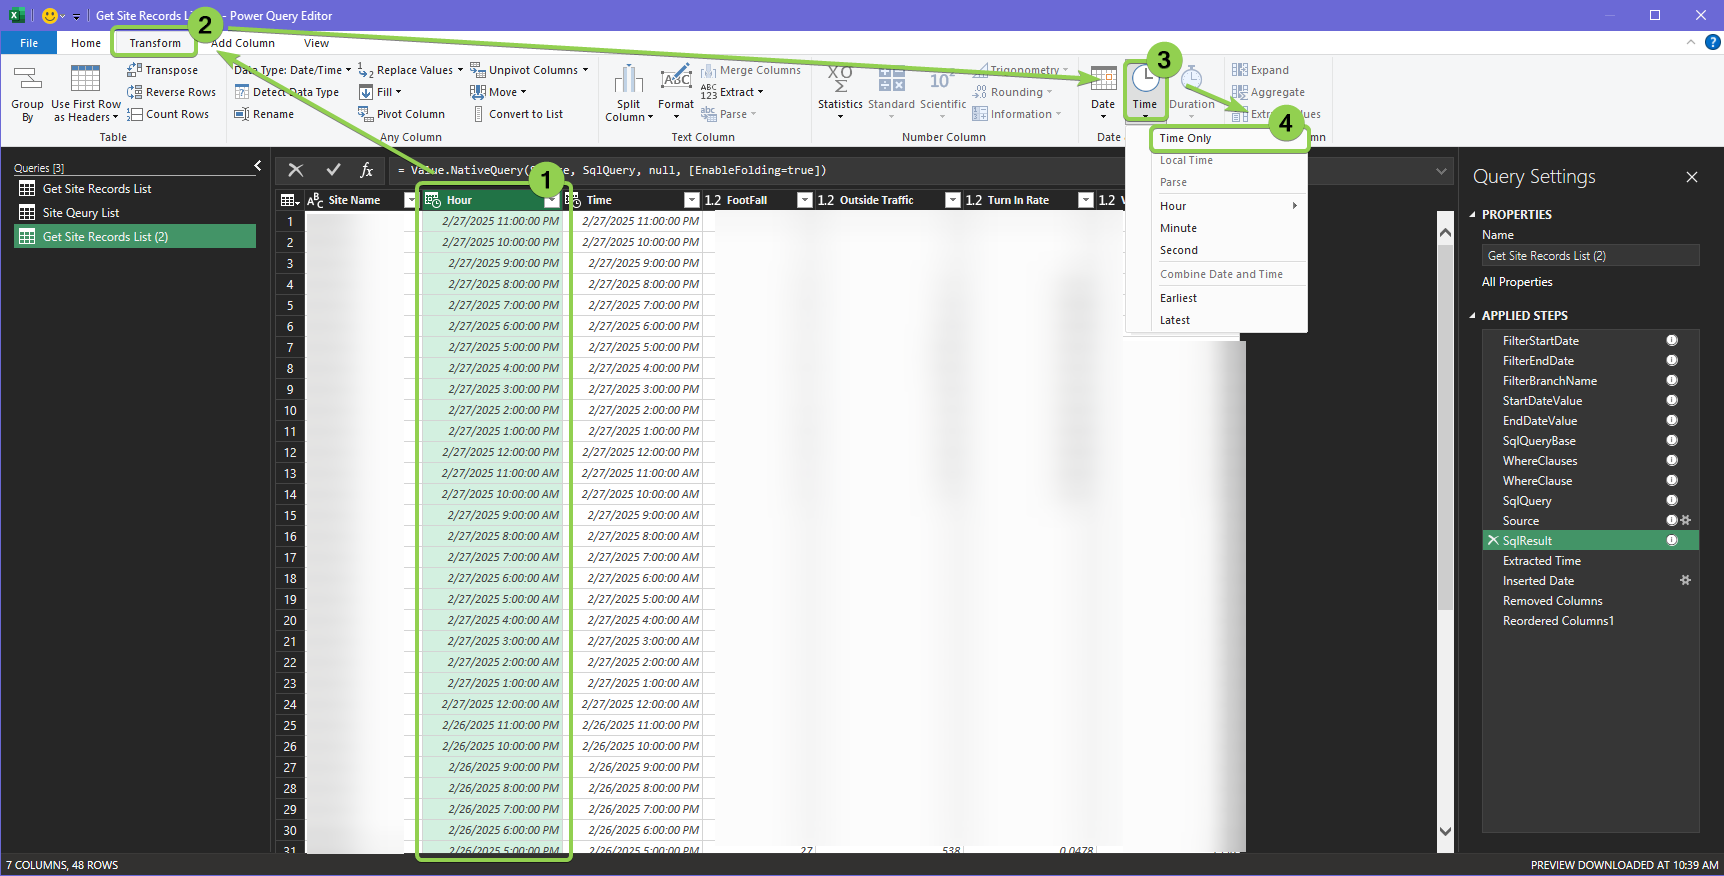1724x876 pixels.
Task: Collapse the Applied Steps section
Action: pyautogui.click(x=1472, y=315)
